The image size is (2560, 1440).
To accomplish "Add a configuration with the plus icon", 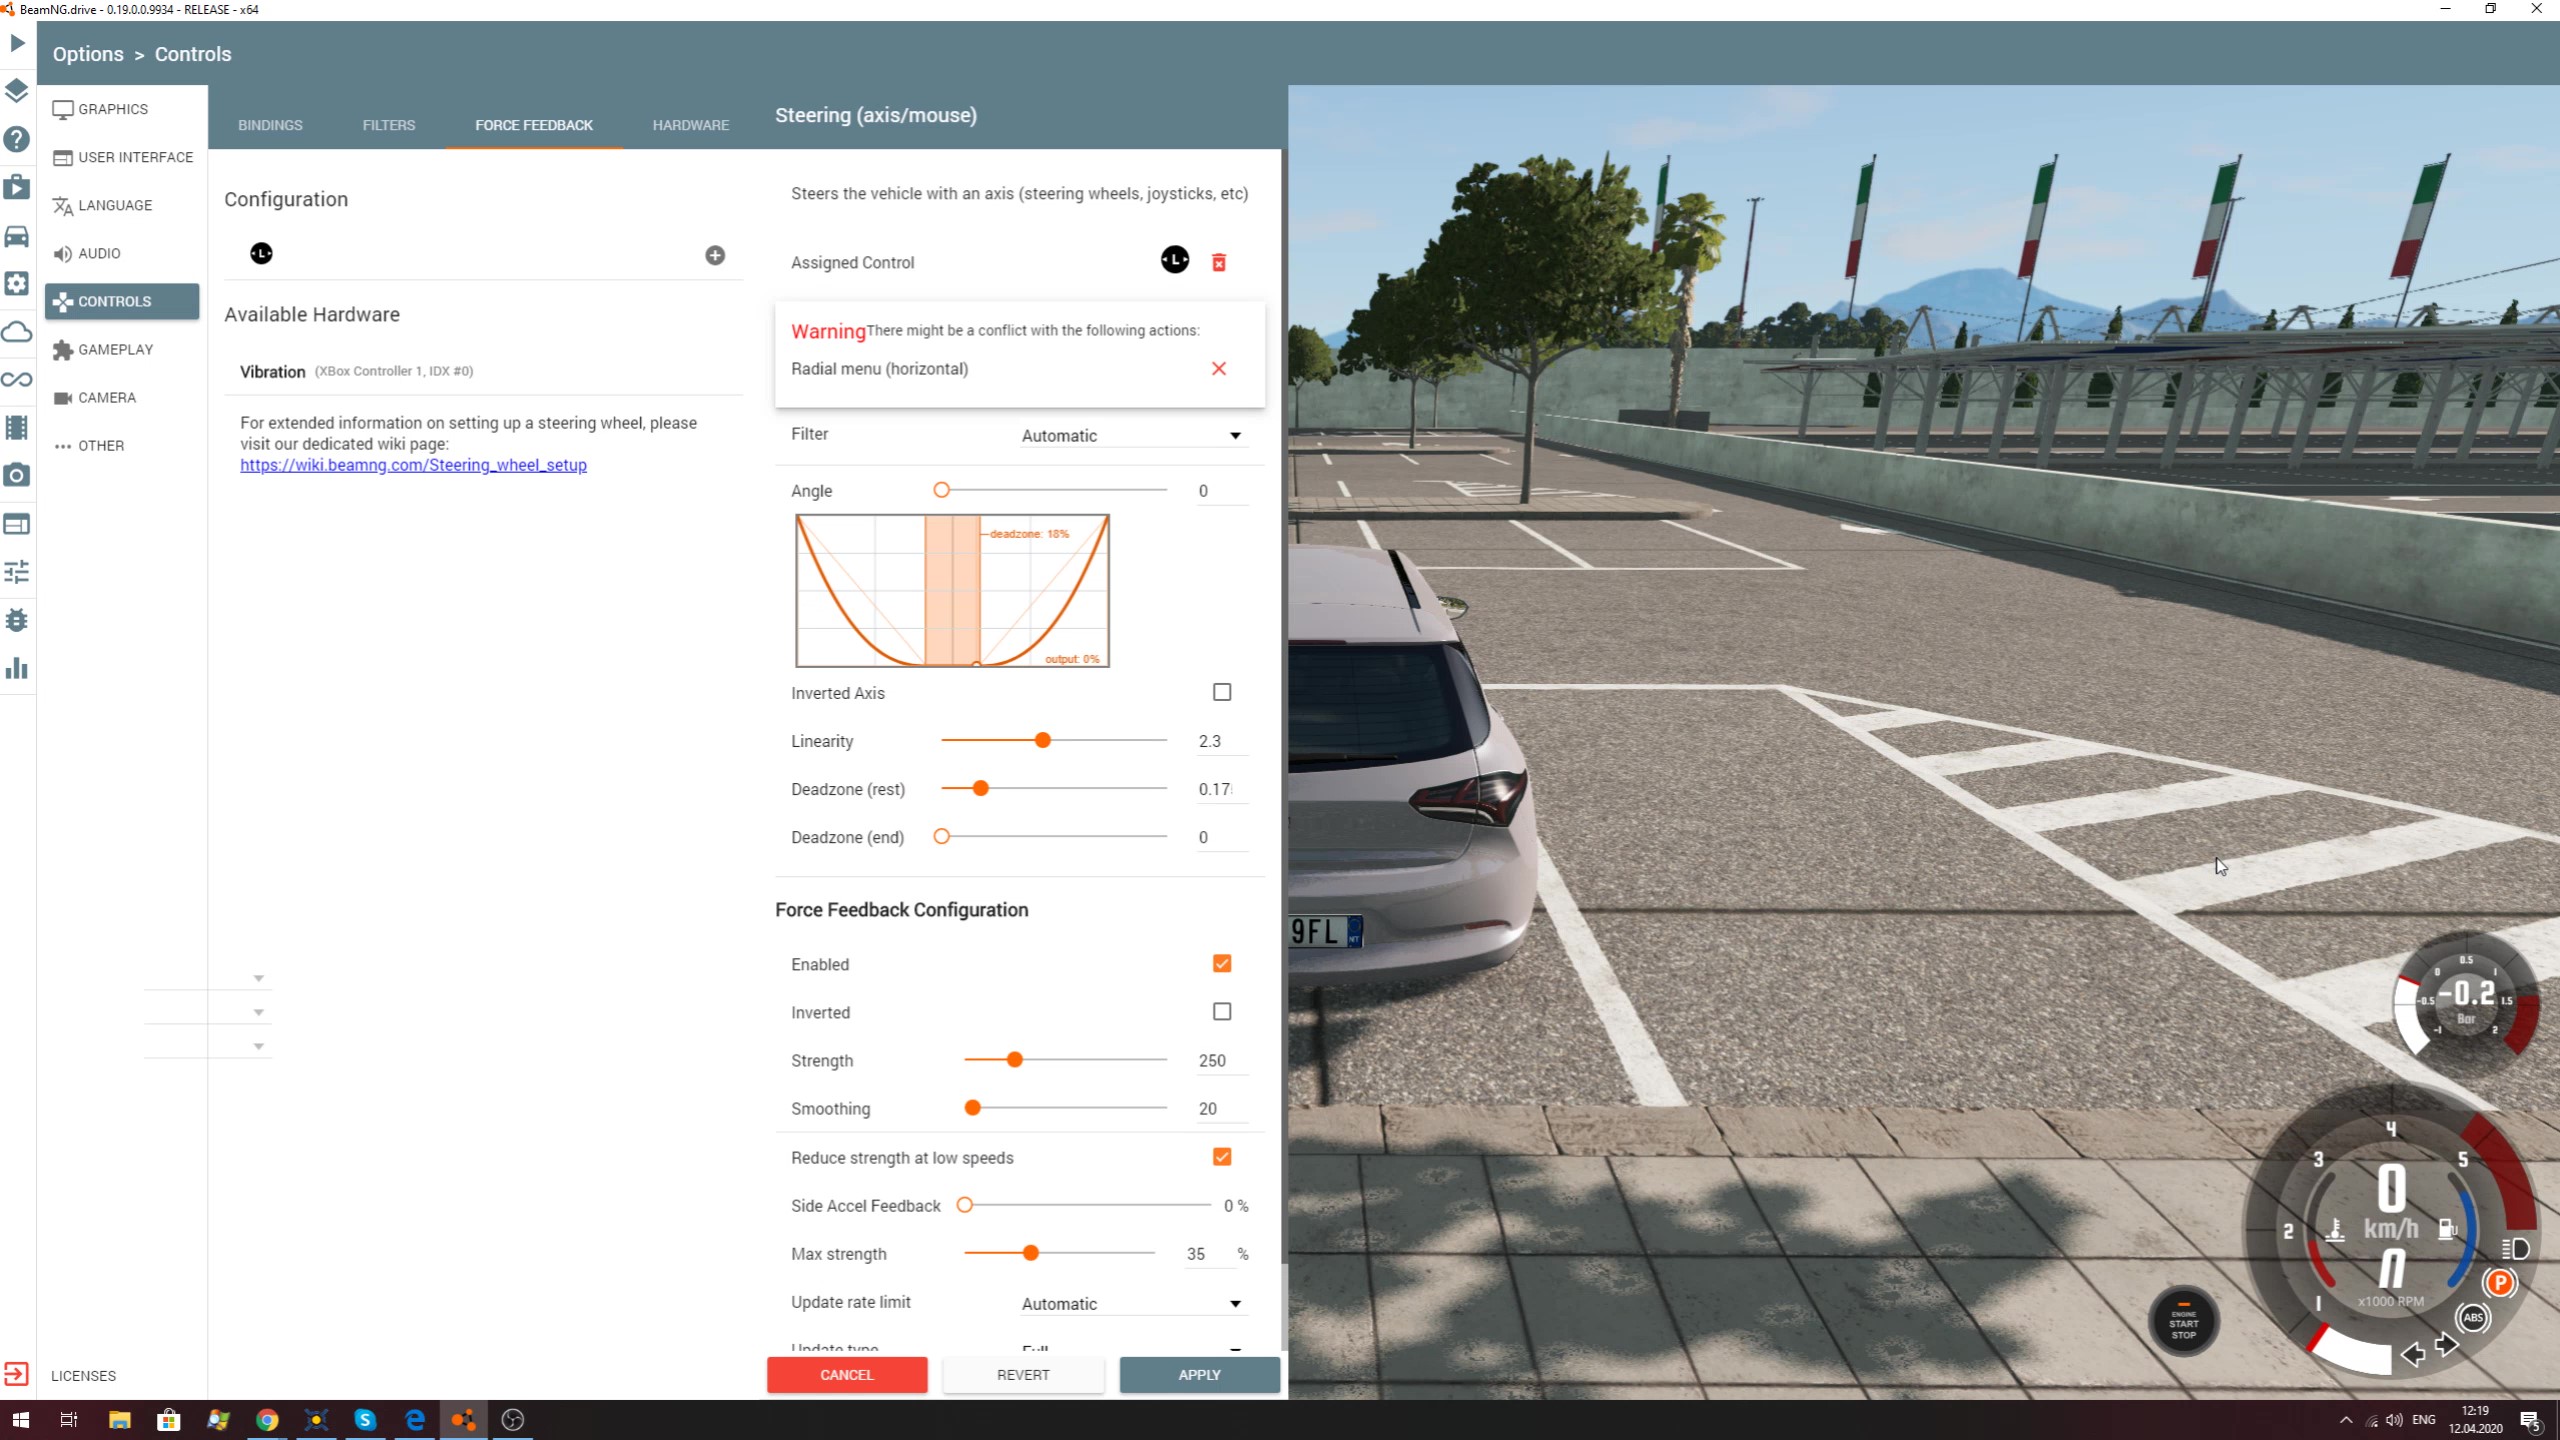I will [x=715, y=255].
